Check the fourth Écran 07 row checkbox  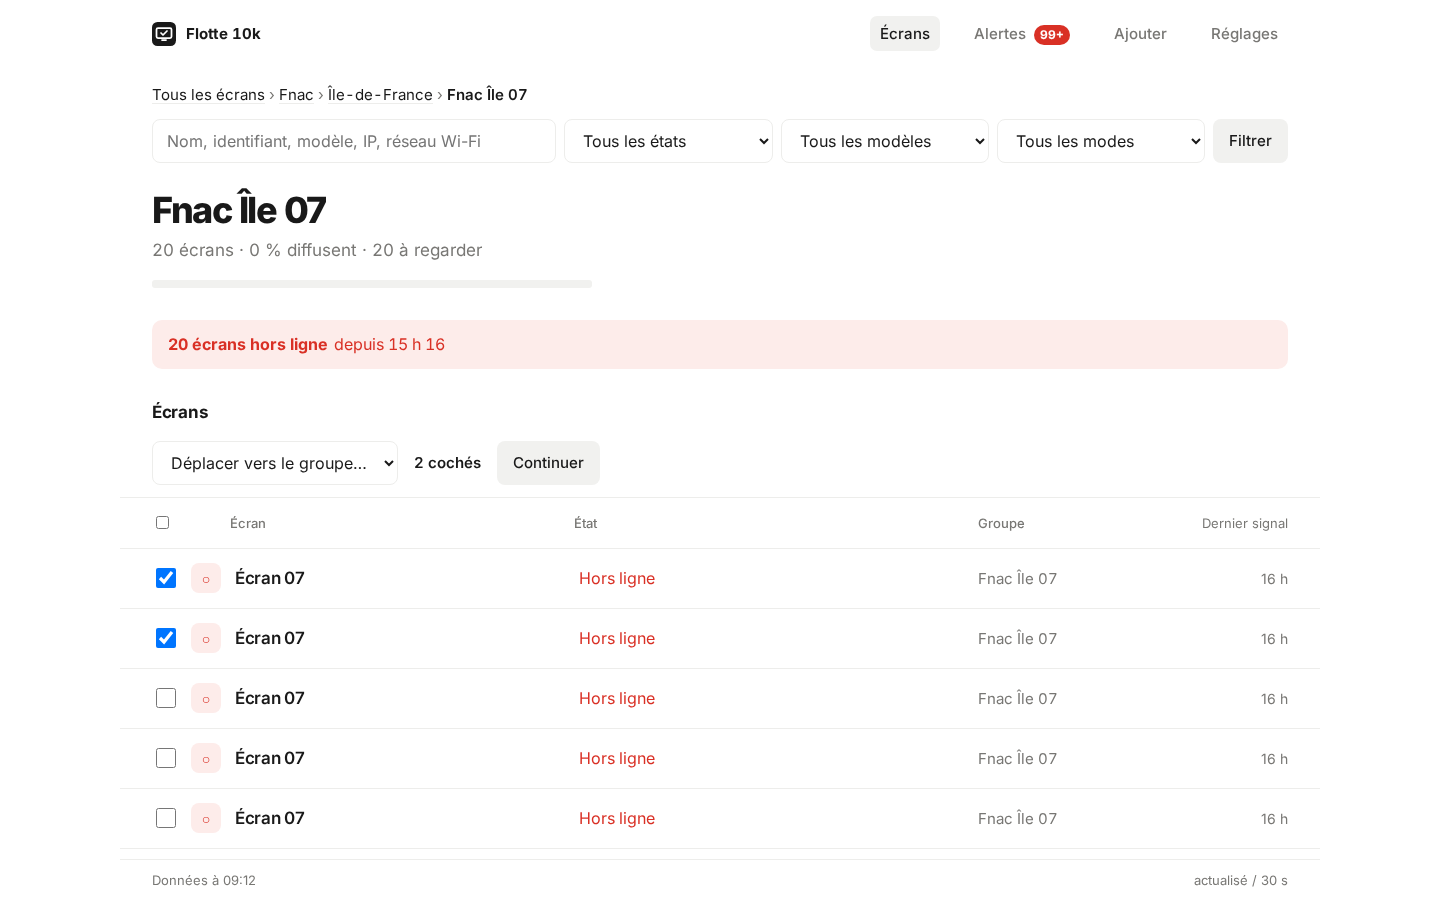(166, 758)
